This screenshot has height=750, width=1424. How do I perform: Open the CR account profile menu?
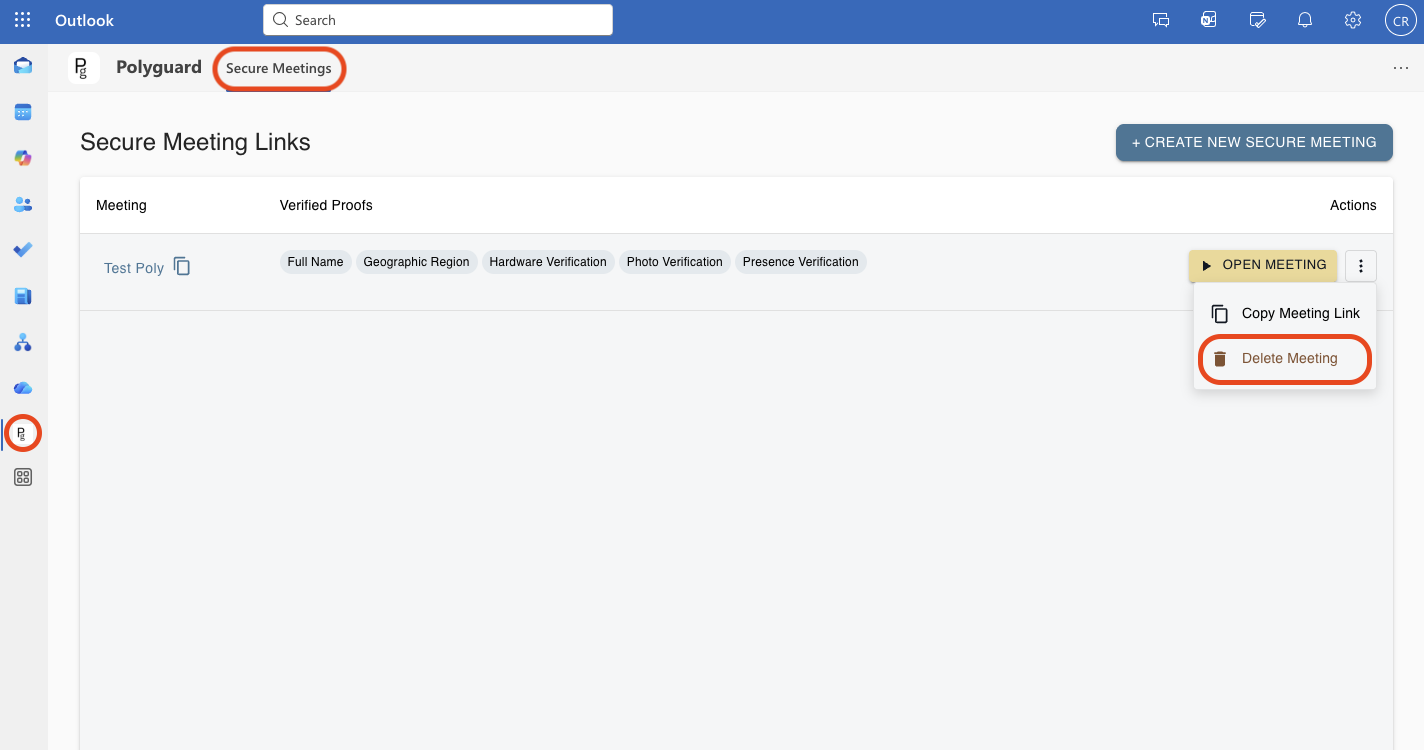coord(1400,20)
